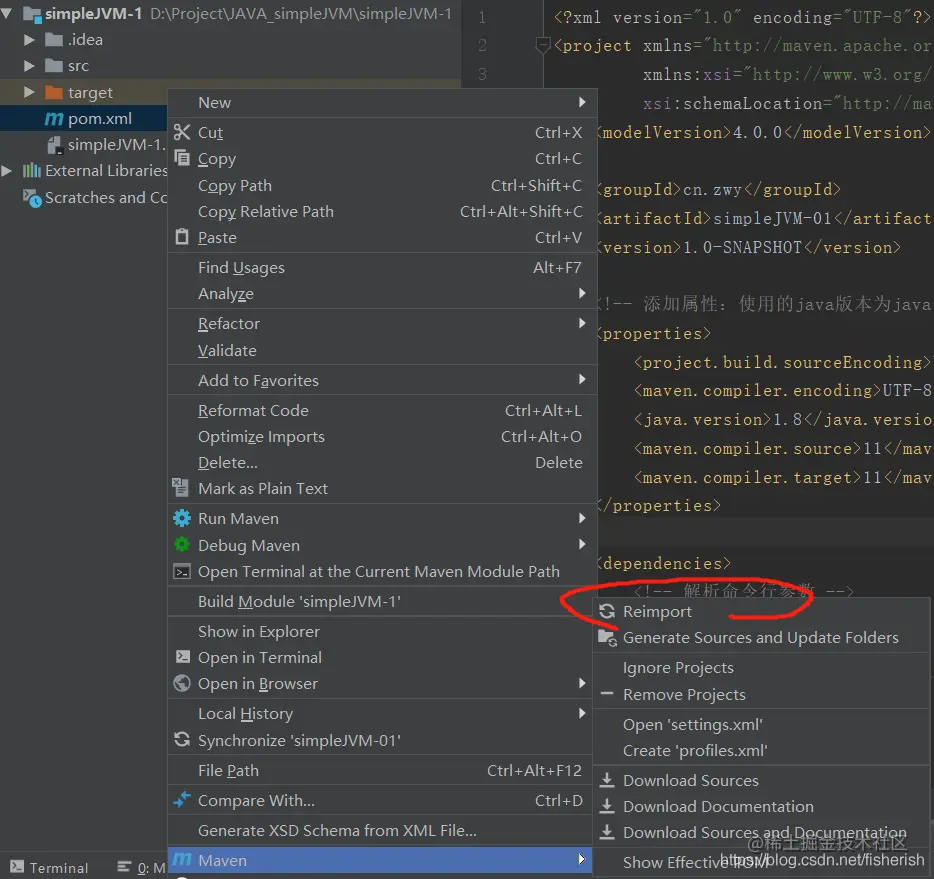Click the simpleJVM-1 module folder icon
Image resolution: width=934 pixels, height=879 pixels.
[x=32, y=14]
